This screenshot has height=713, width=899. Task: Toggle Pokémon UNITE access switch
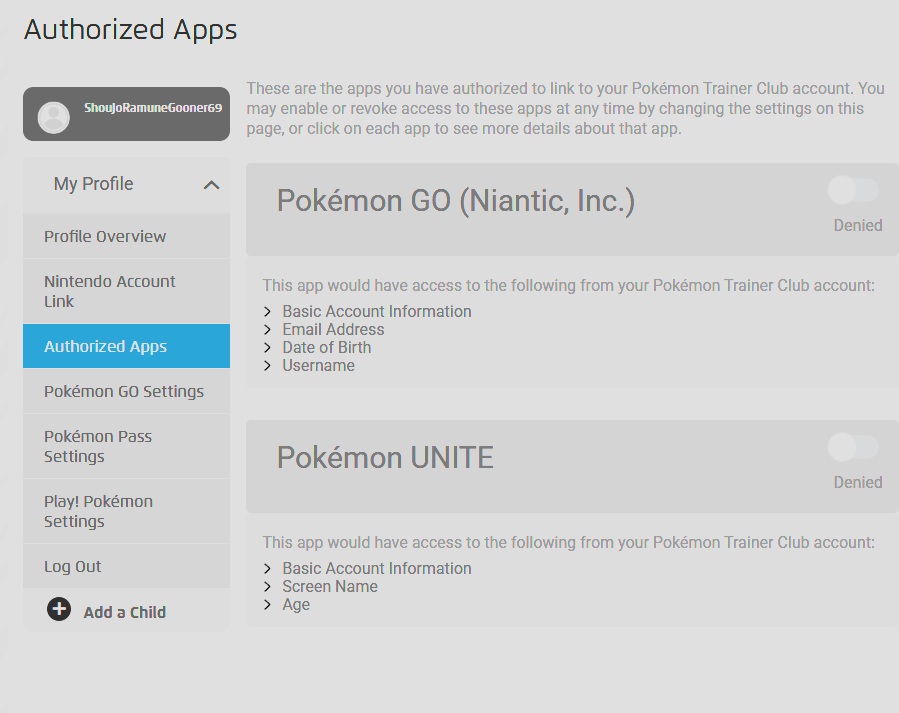854,446
